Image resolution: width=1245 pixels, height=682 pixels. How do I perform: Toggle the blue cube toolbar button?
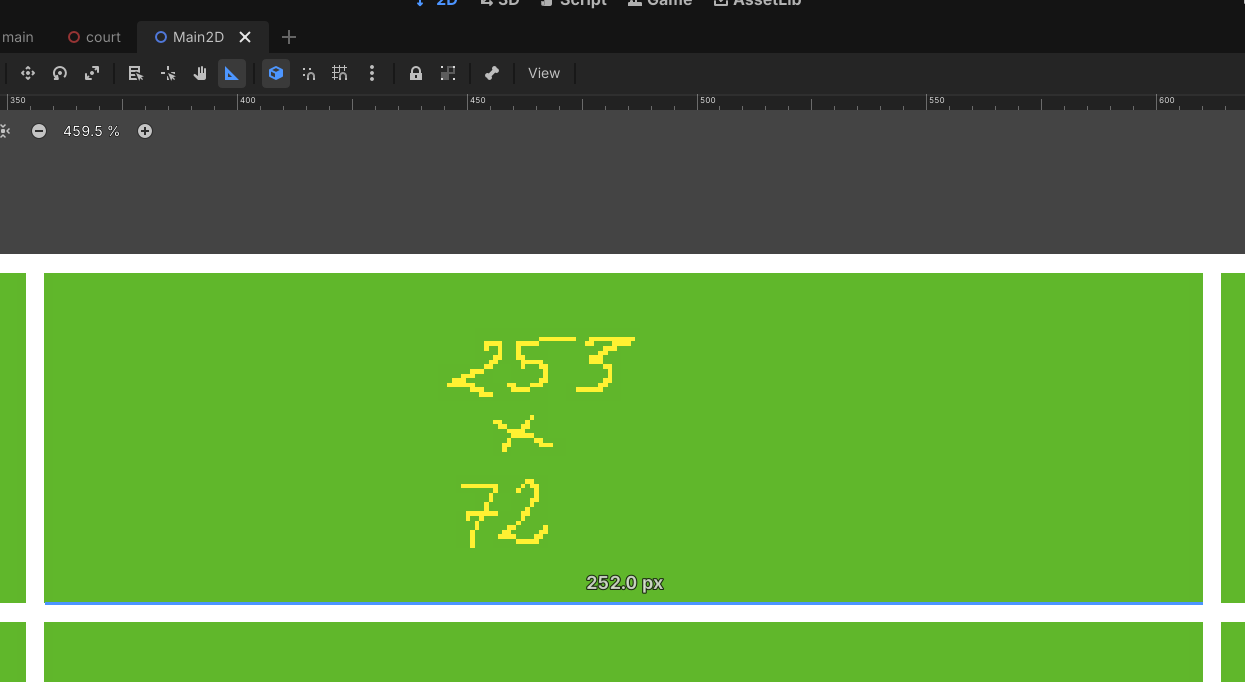(x=276, y=73)
